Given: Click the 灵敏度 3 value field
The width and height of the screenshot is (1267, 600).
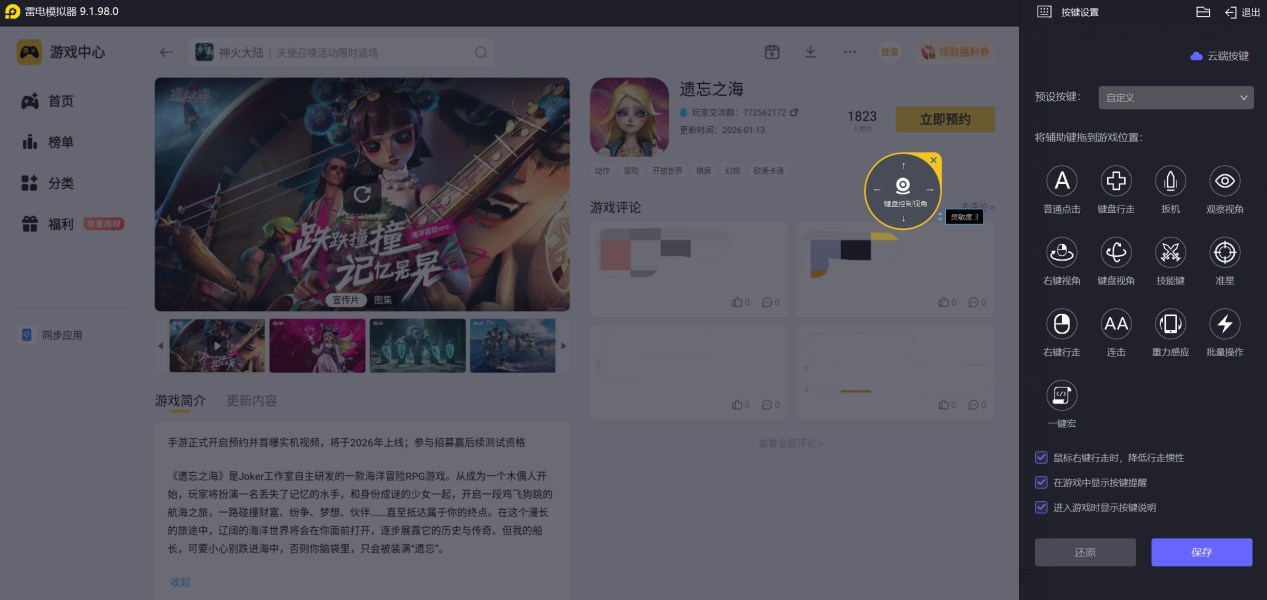Looking at the screenshot, I should point(965,217).
